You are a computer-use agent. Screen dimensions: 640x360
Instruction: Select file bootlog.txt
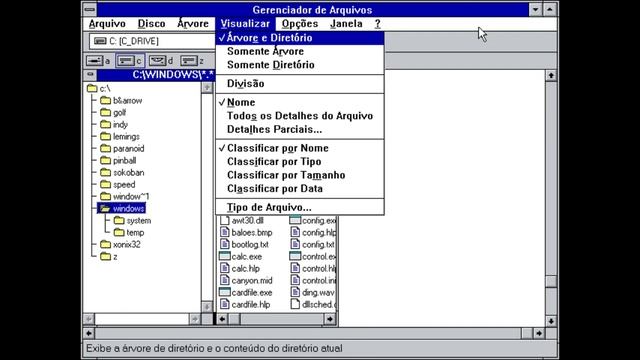(244, 244)
